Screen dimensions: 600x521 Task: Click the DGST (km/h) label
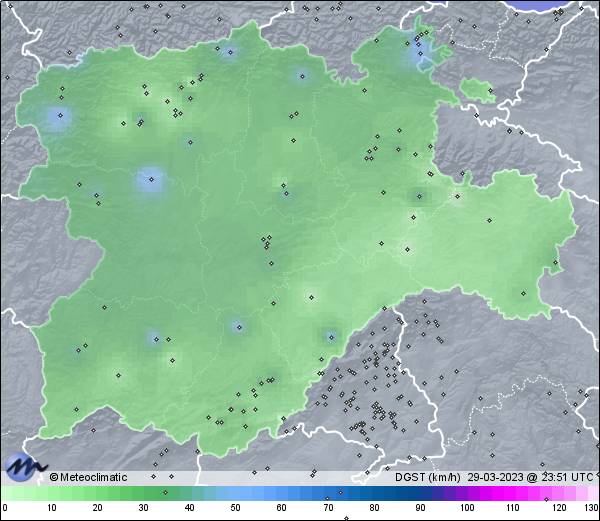[x=428, y=477]
